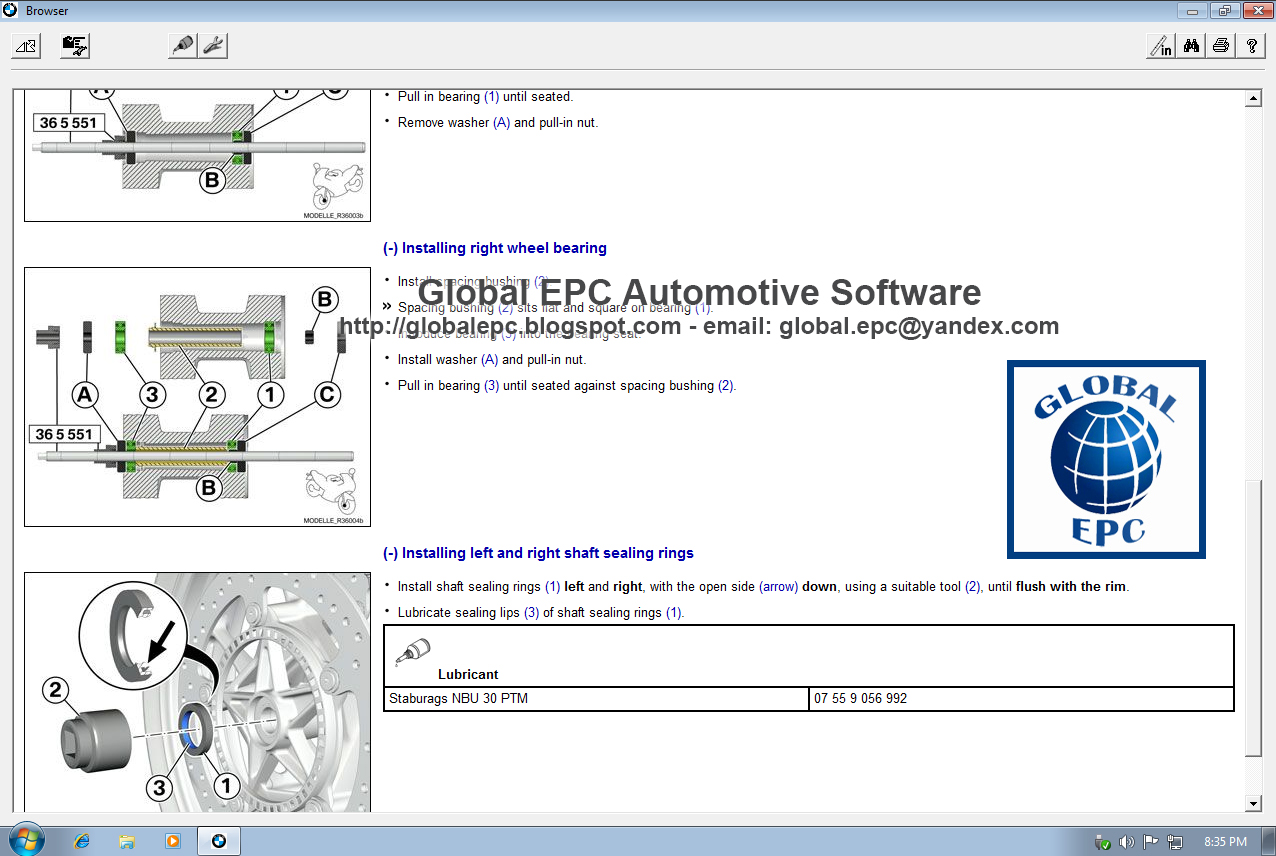
Task: Collapse the Installing right wheel bearing section
Action: coord(389,247)
